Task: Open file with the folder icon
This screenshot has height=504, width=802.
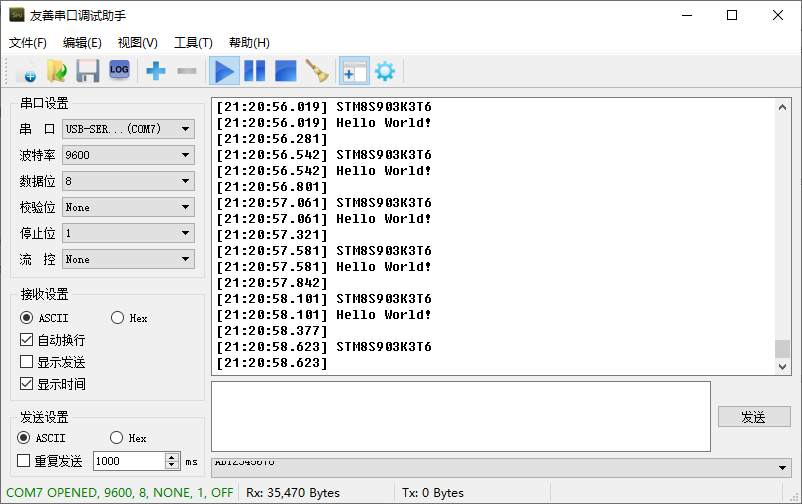Action: tap(57, 71)
